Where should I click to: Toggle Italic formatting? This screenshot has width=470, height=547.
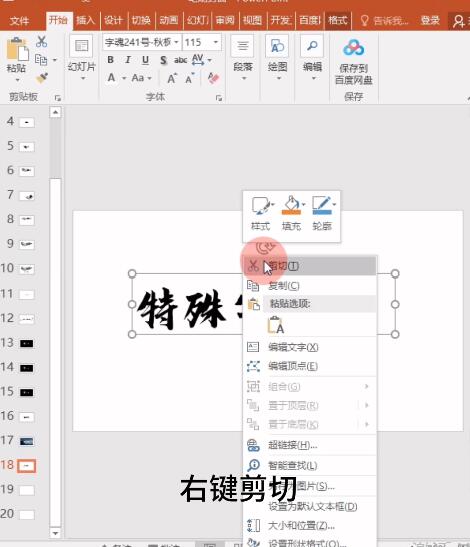pyautogui.click(x=128, y=60)
